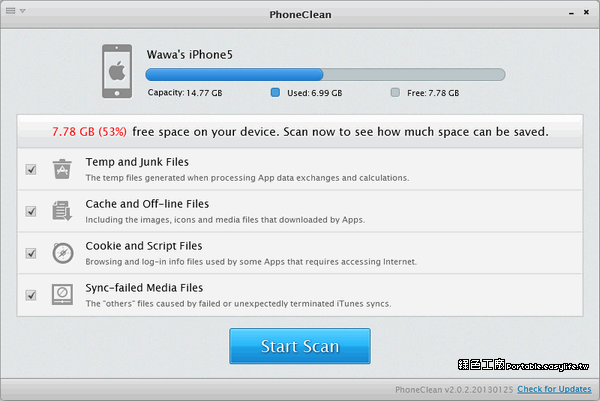Click the description starting "Browsing and log-in info"

pyautogui.click(x=251, y=262)
